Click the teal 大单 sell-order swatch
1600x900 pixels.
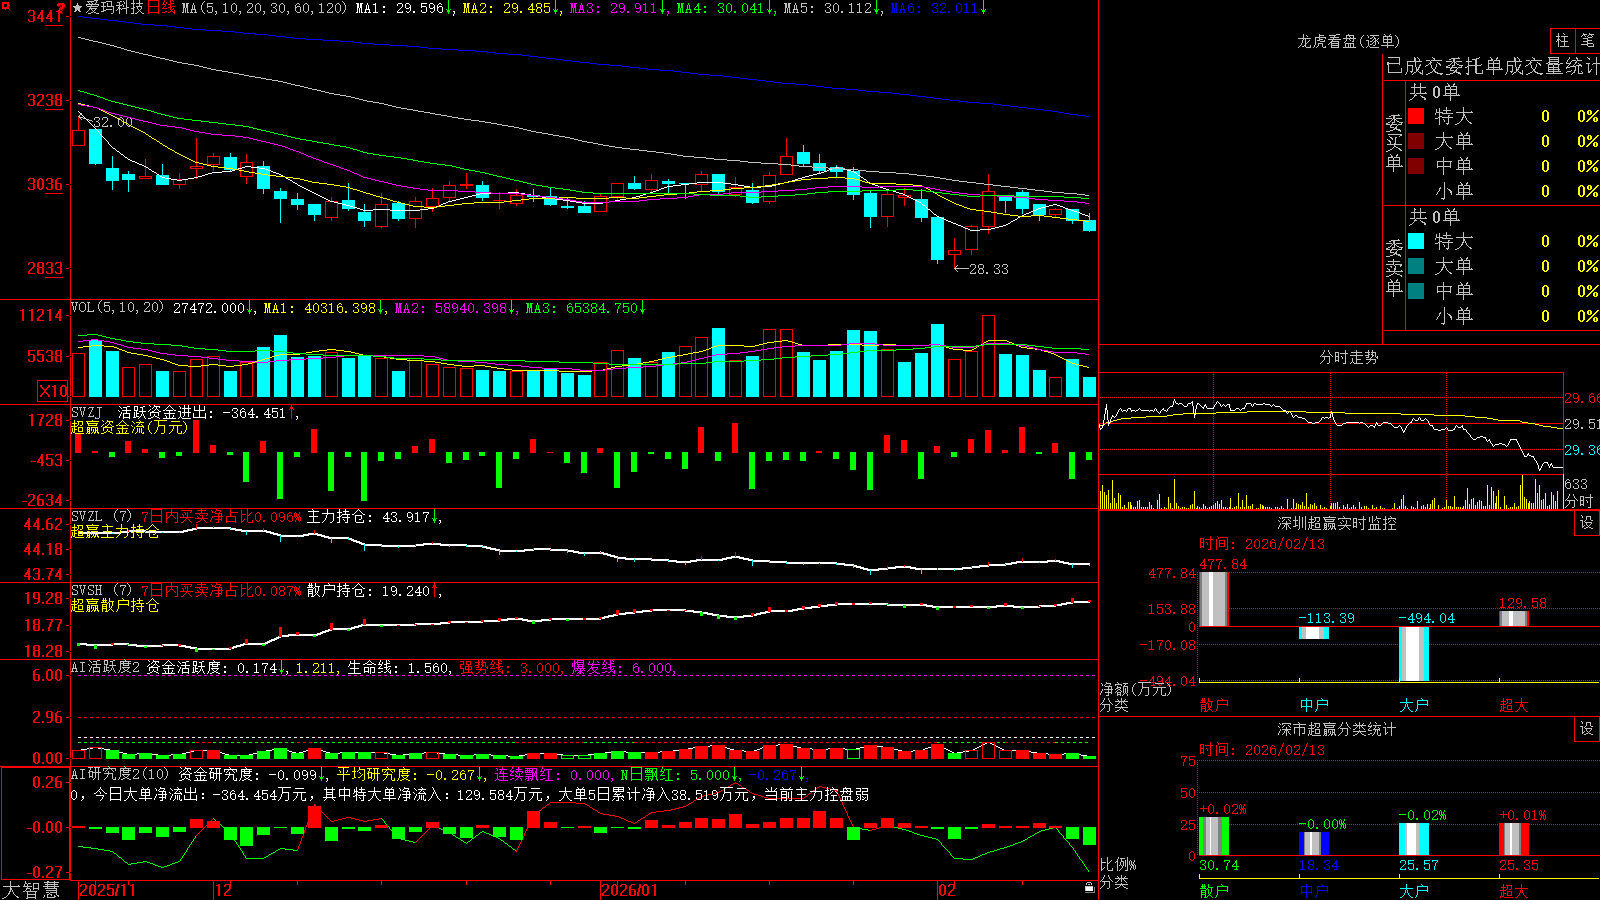1416,266
